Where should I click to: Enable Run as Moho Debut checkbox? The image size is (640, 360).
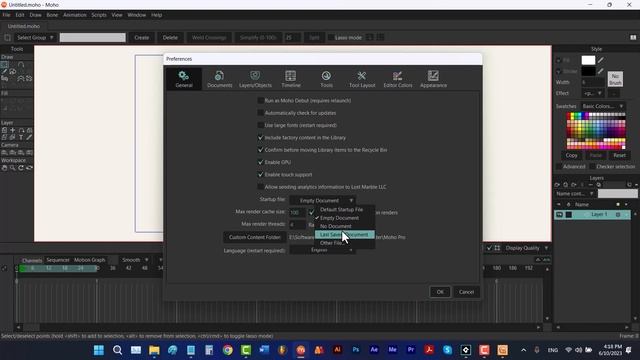pos(260,100)
